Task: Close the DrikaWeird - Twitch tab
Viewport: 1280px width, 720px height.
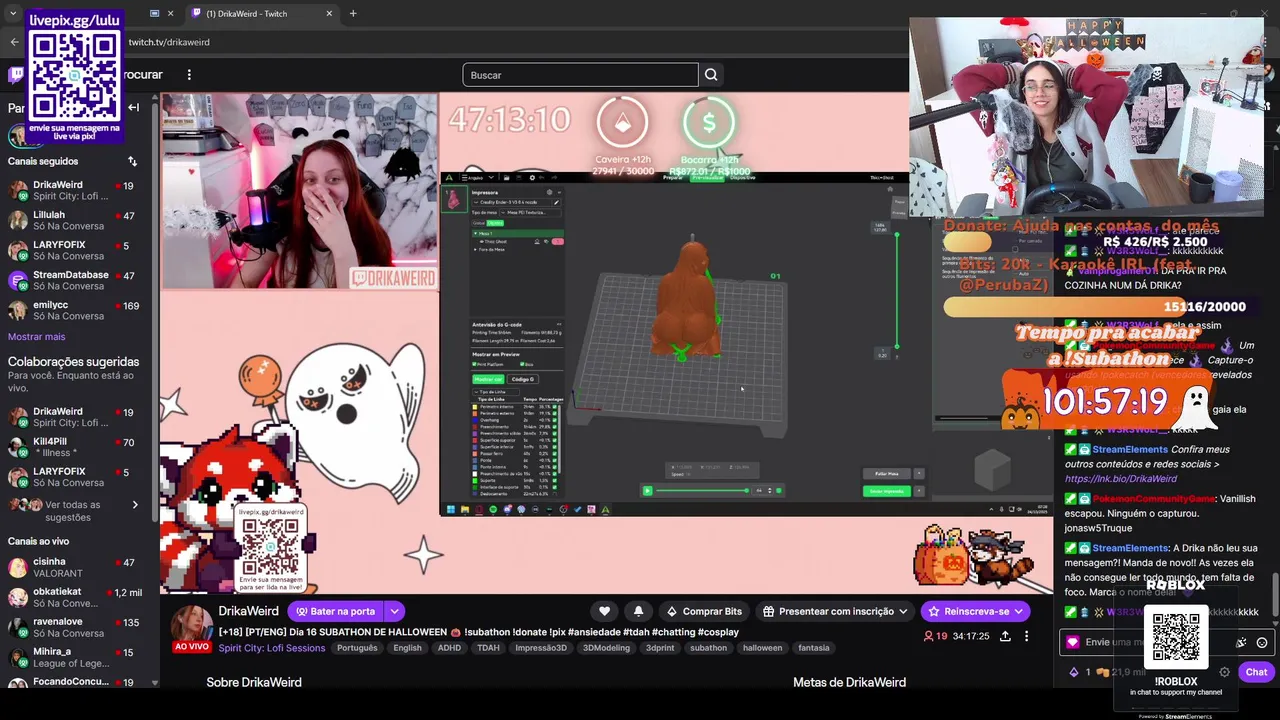Action: click(x=329, y=13)
